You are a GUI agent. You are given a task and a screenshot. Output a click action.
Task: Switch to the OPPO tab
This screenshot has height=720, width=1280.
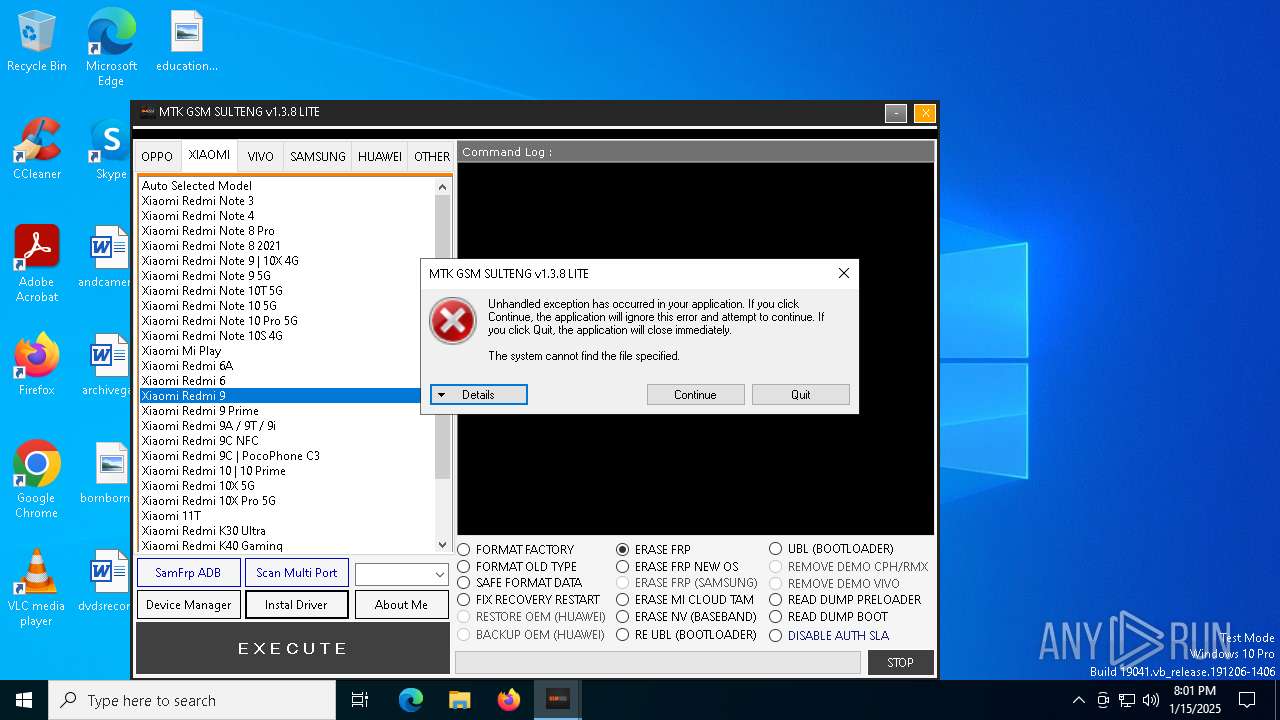coord(157,157)
